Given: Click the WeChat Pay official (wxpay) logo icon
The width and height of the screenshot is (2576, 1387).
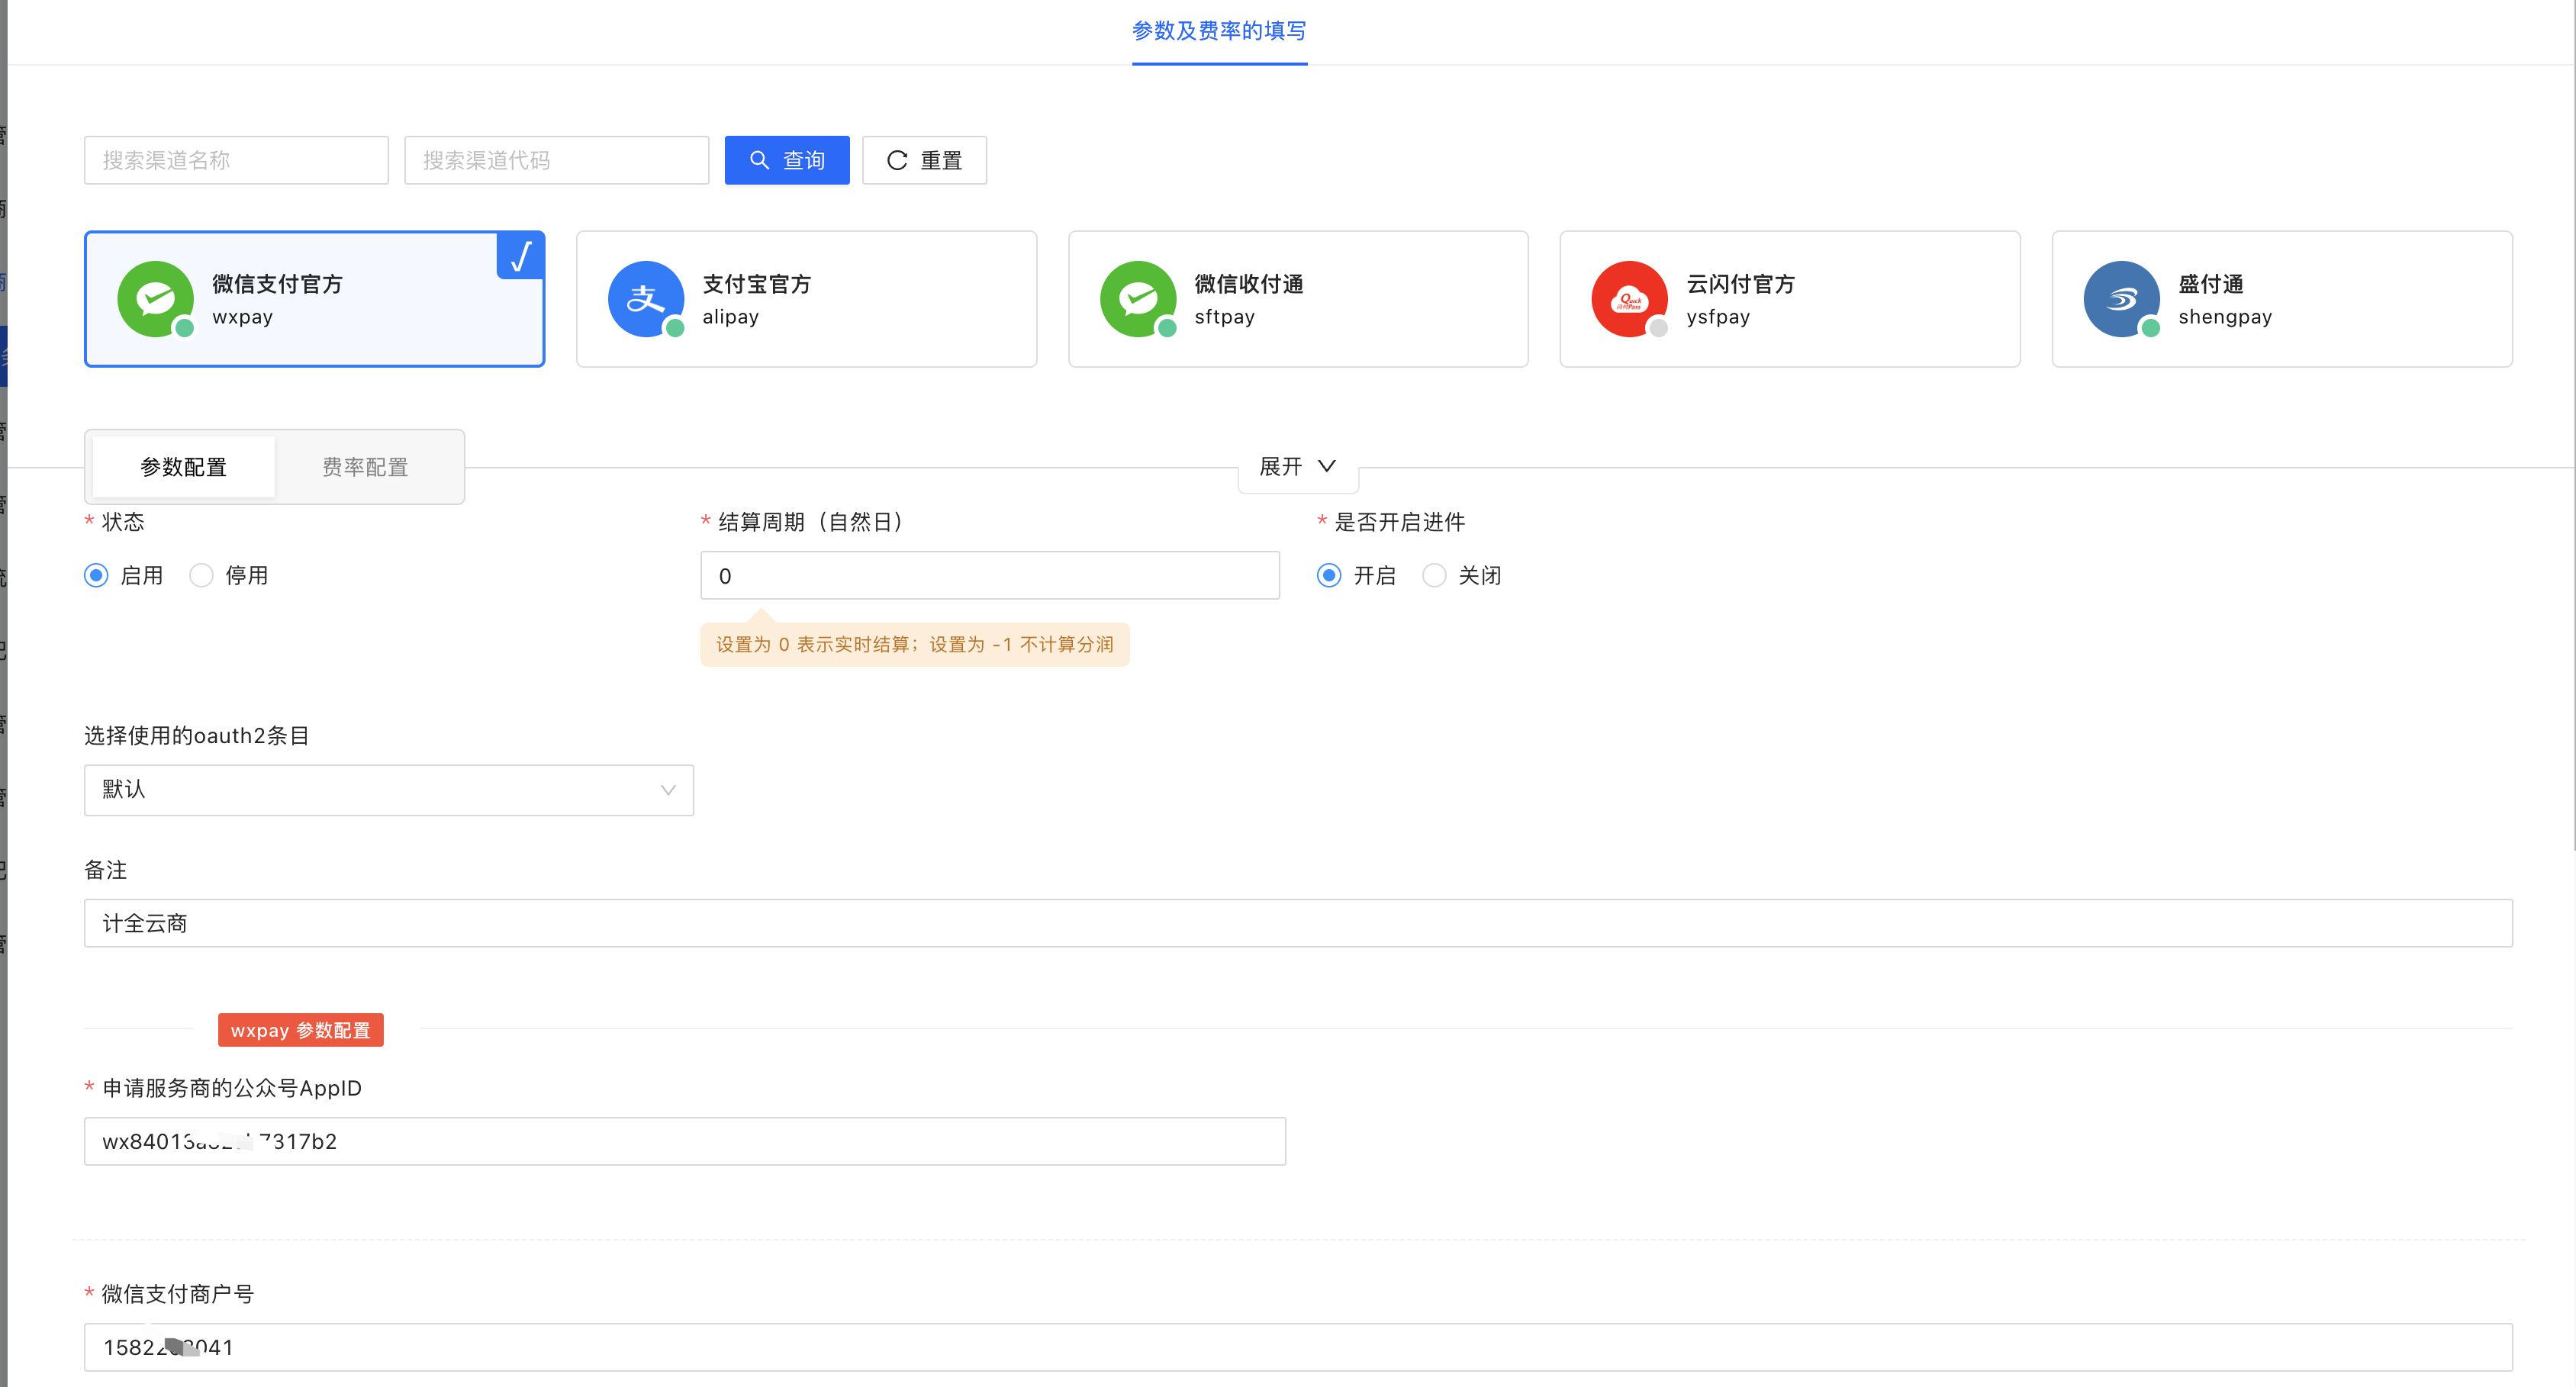Looking at the screenshot, I should pos(155,298).
